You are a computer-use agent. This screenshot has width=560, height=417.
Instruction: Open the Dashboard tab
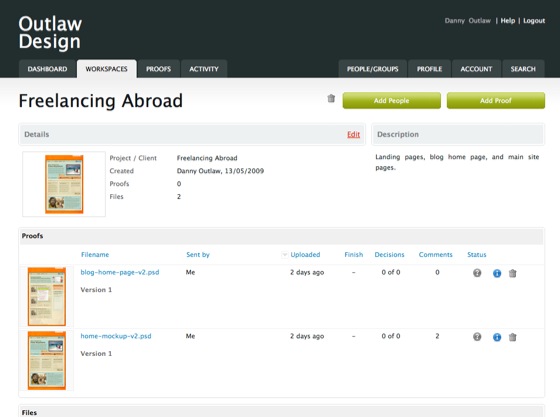click(x=47, y=69)
